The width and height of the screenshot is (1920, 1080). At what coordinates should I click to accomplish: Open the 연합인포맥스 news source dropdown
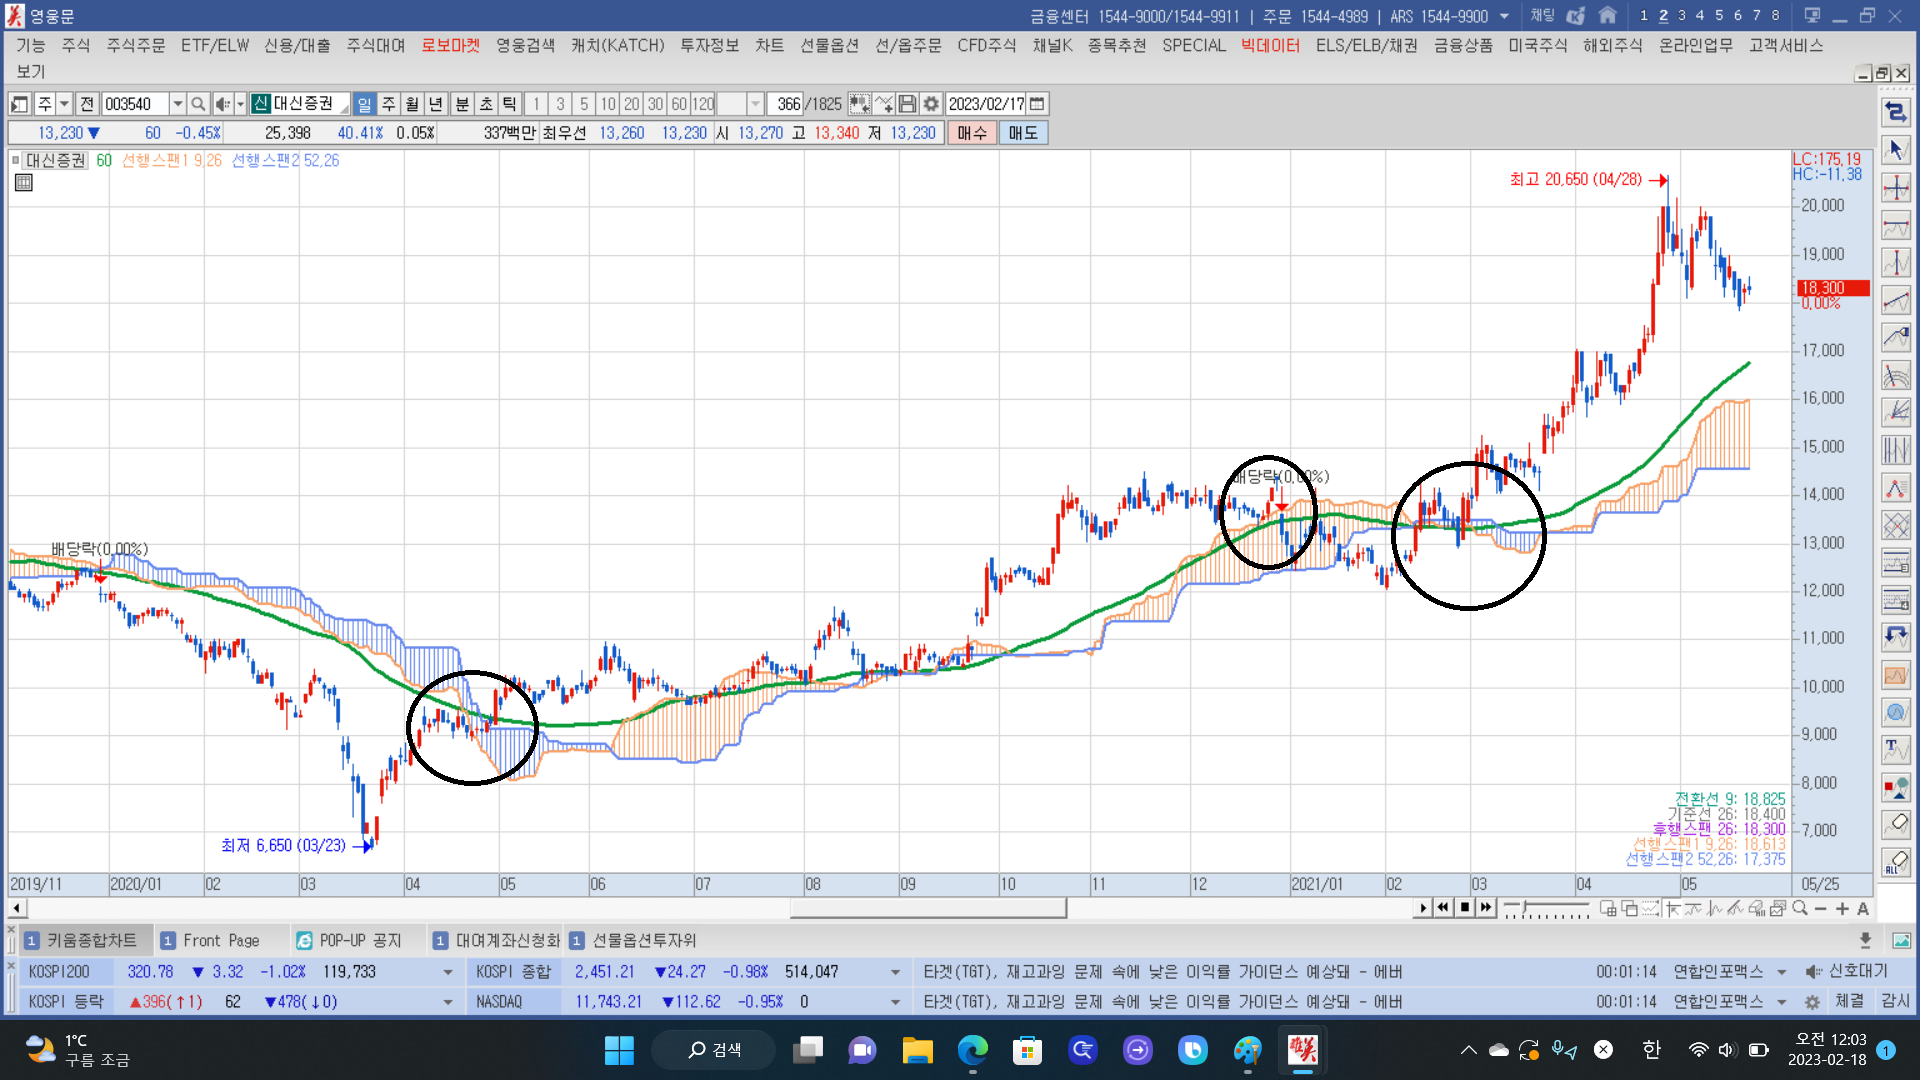point(1782,972)
